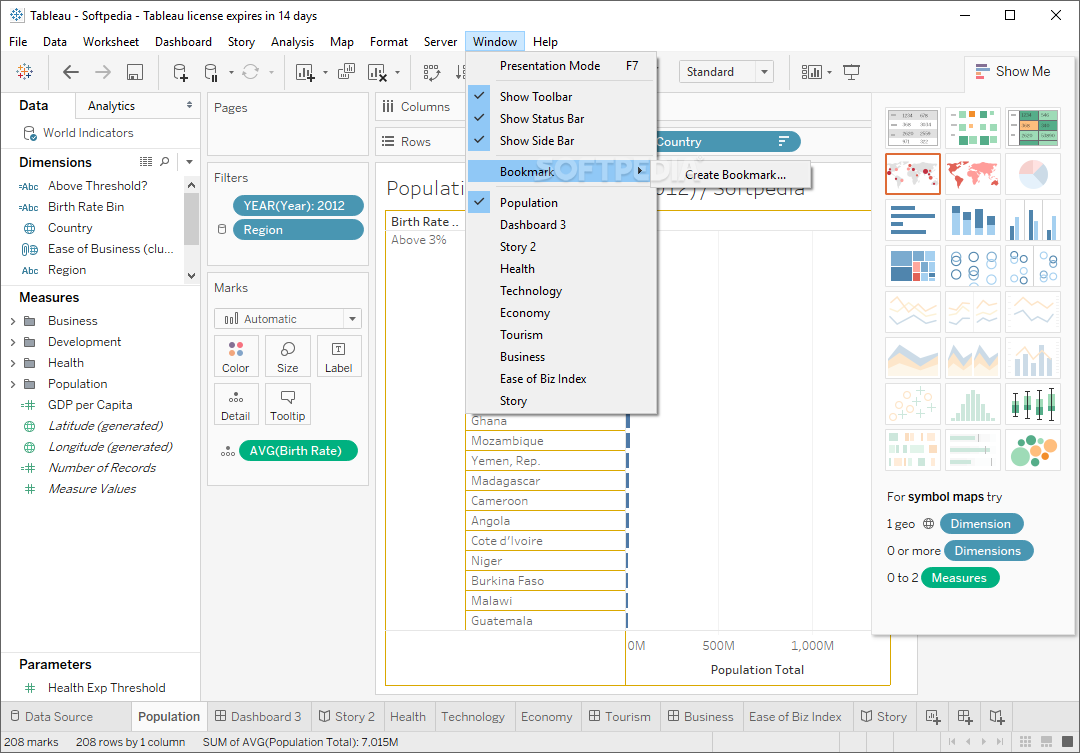Click the New Worksheet tab icon
Image resolution: width=1080 pixels, height=753 pixels.
point(933,716)
